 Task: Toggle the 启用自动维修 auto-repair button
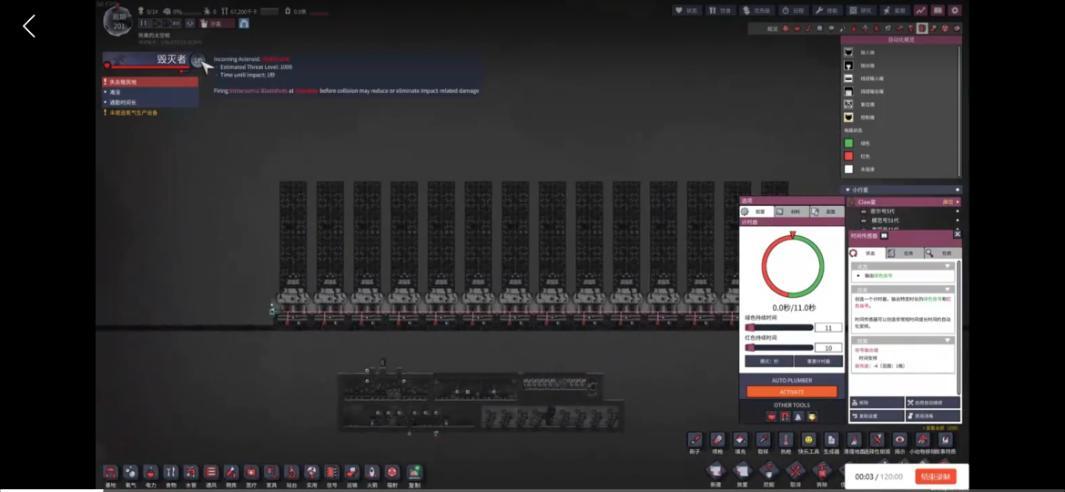coord(933,403)
